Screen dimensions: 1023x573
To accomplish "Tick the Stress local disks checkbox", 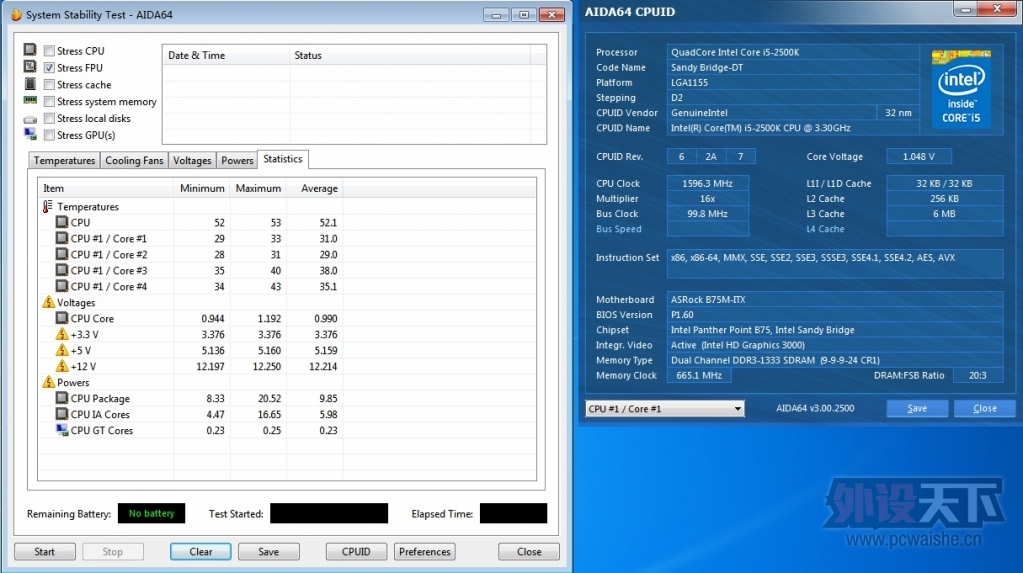I will click(49, 118).
